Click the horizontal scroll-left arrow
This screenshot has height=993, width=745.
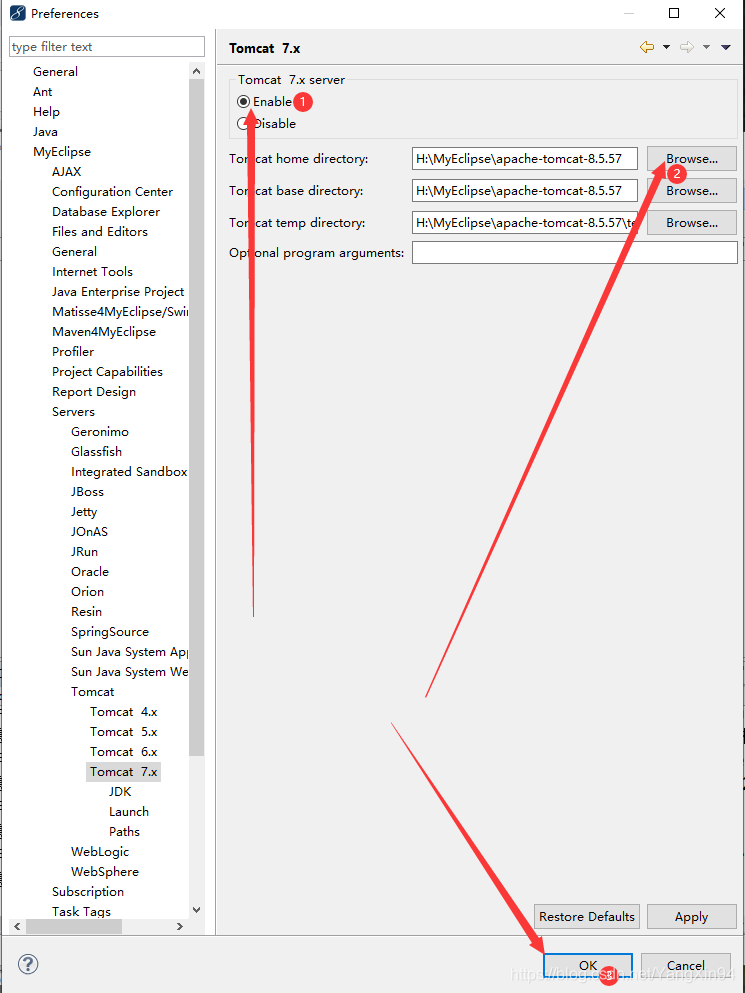[x=17, y=927]
